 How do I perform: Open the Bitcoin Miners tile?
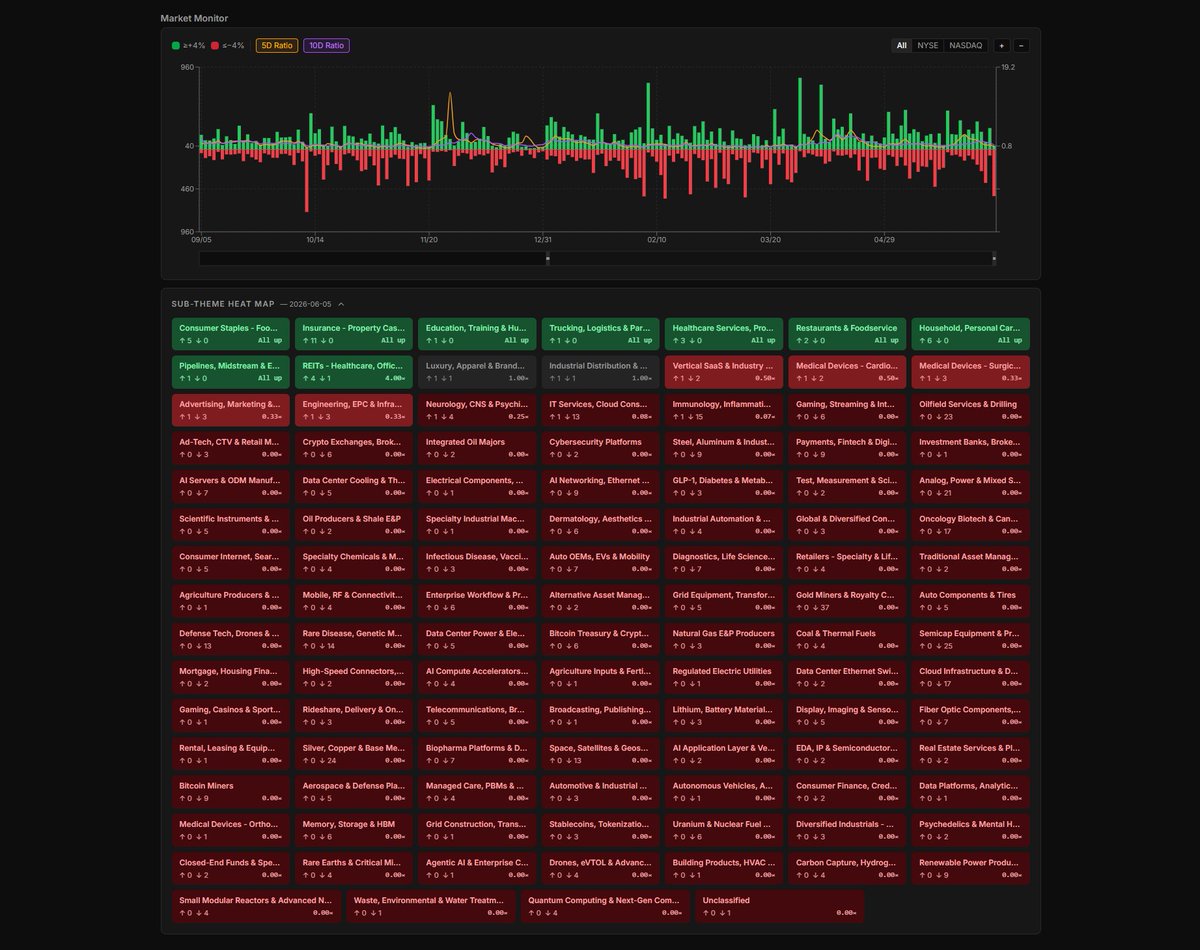(231, 792)
